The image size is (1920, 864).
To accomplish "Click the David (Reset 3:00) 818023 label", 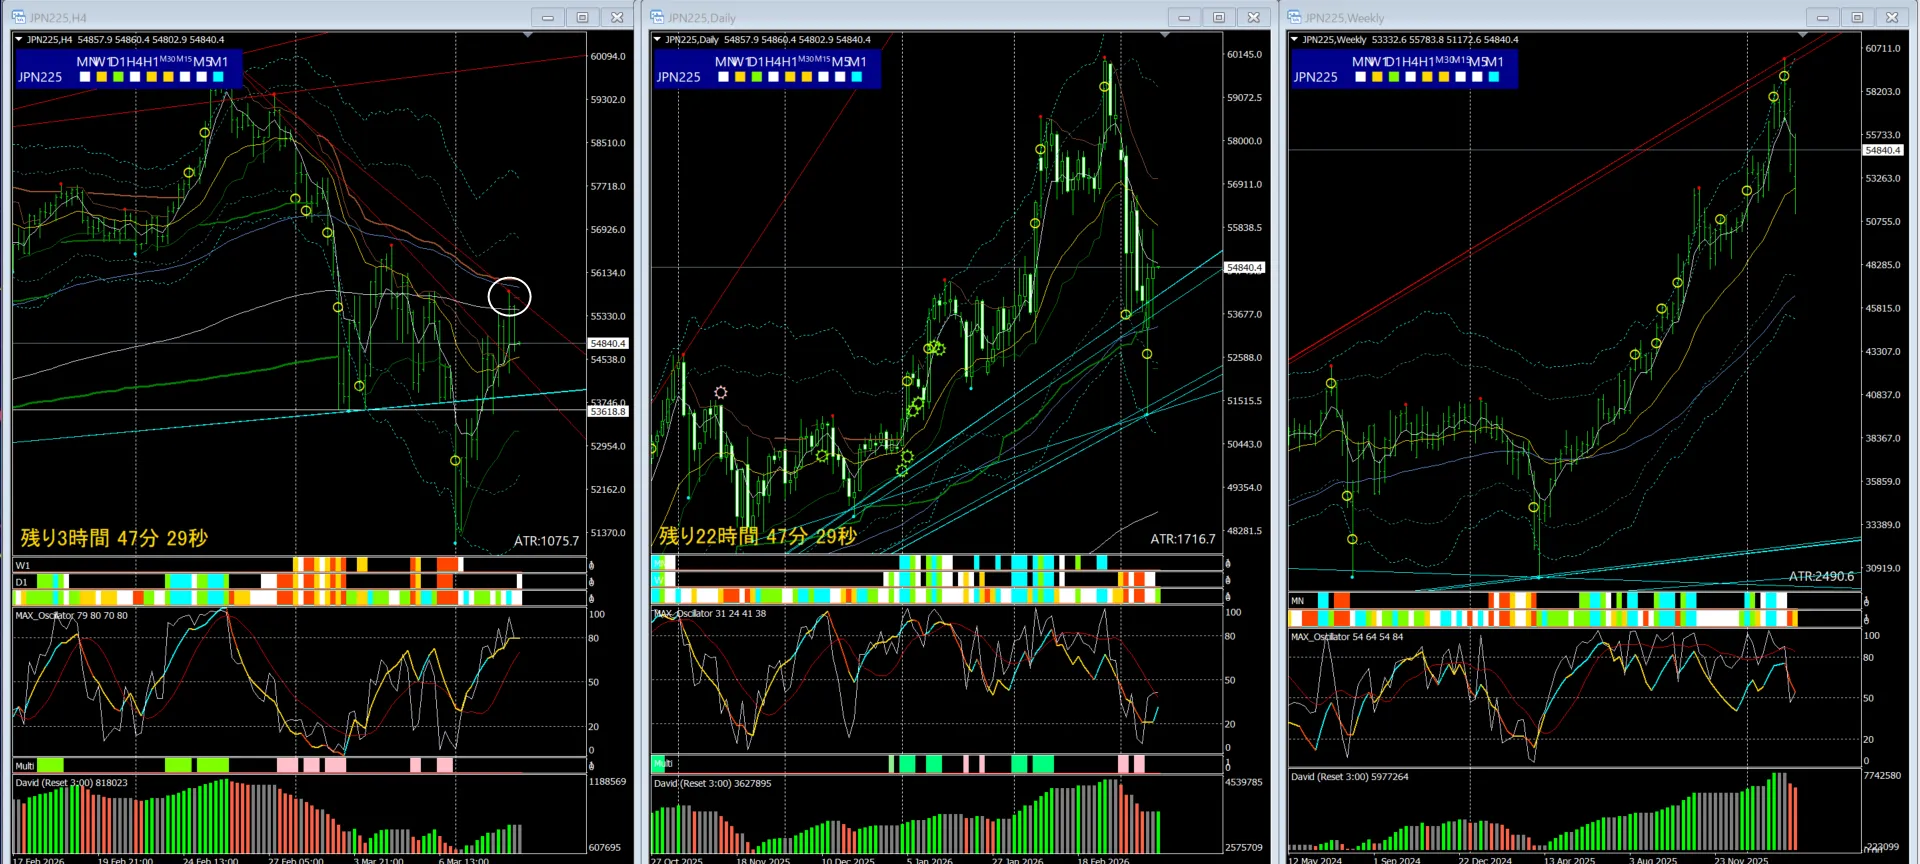I will coord(72,783).
